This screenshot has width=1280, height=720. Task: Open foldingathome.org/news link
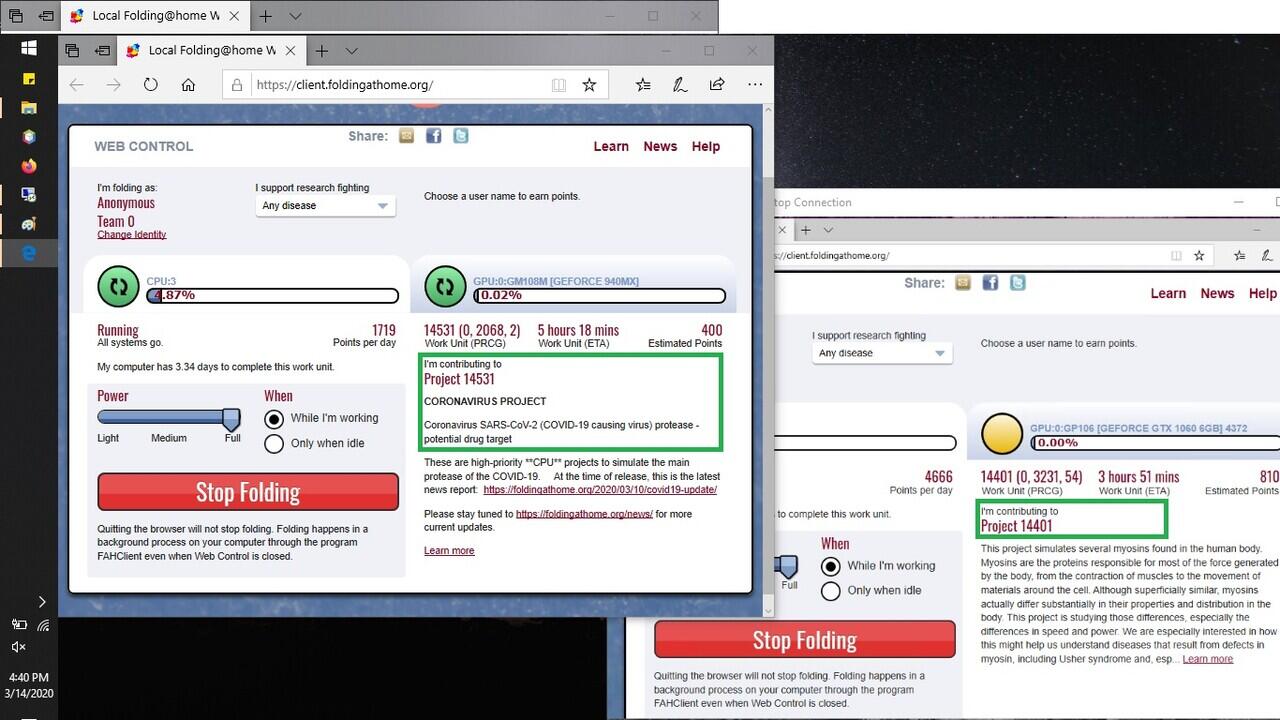(584, 514)
